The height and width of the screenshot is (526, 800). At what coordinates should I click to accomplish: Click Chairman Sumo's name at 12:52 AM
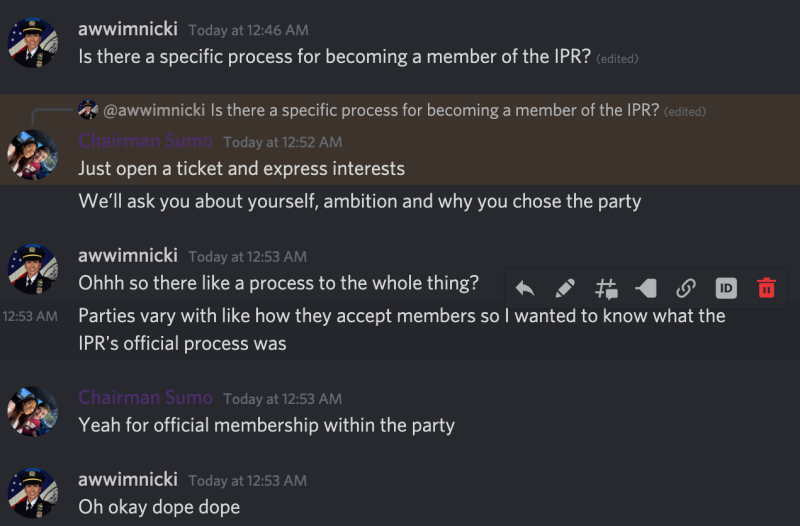(x=145, y=141)
